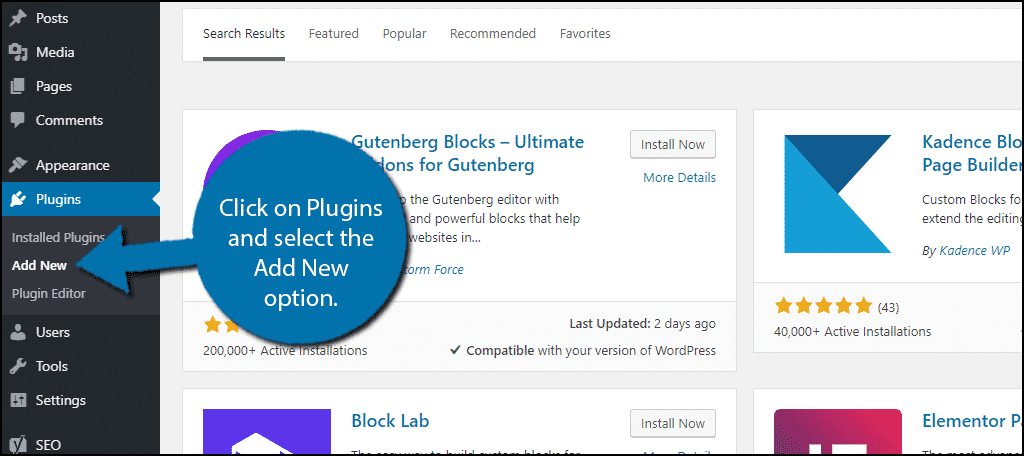This screenshot has height=456, width=1024.
Task: Click the Tools wrench icon
Action: click(18, 366)
